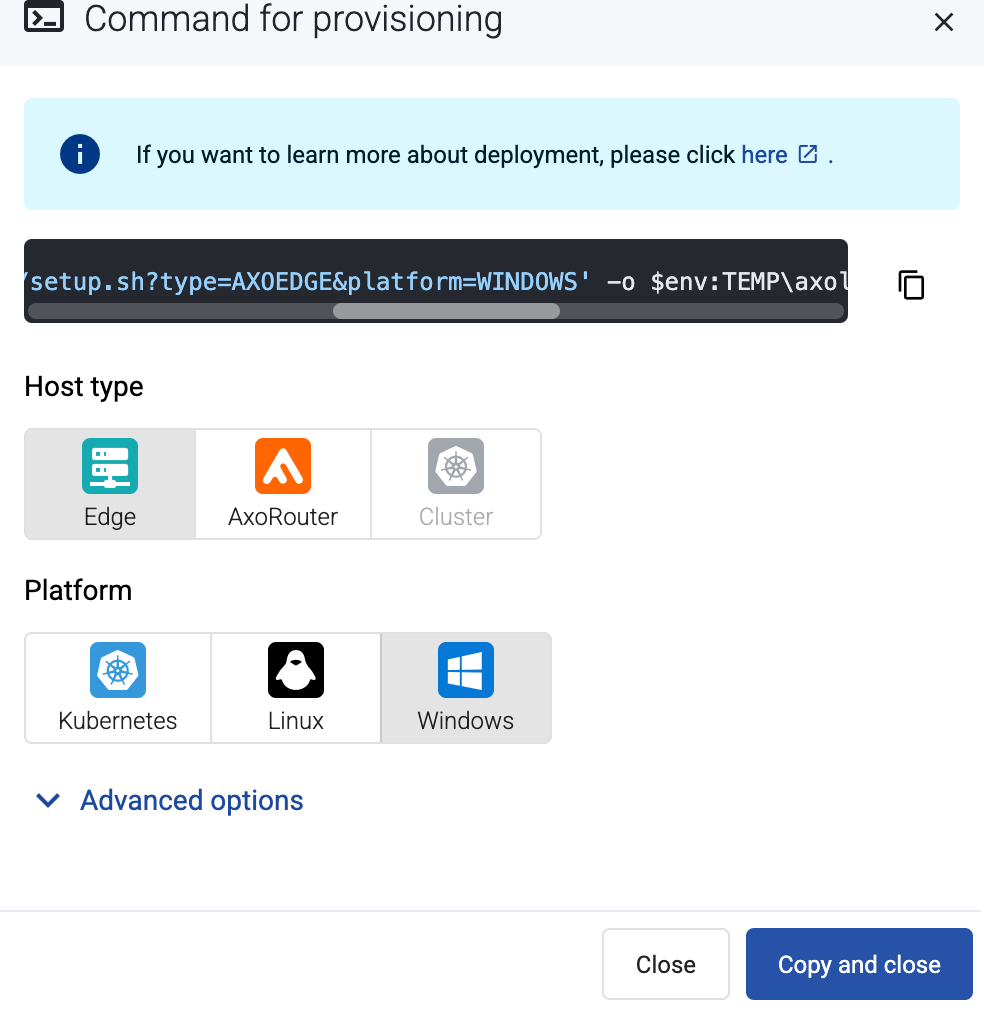The width and height of the screenshot is (984, 1029).
Task: Click the Linux penguin icon
Action: pyautogui.click(x=296, y=670)
